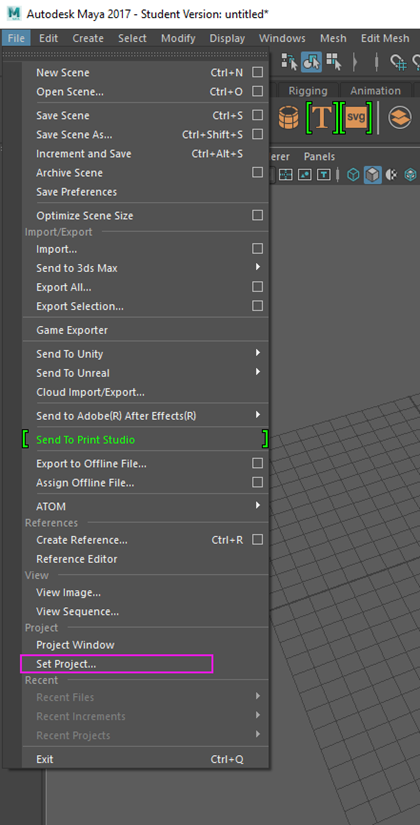The height and width of the screenshot is (825, 420).
Task: Open the Assign Offline File option box
Action: (257, 482)
